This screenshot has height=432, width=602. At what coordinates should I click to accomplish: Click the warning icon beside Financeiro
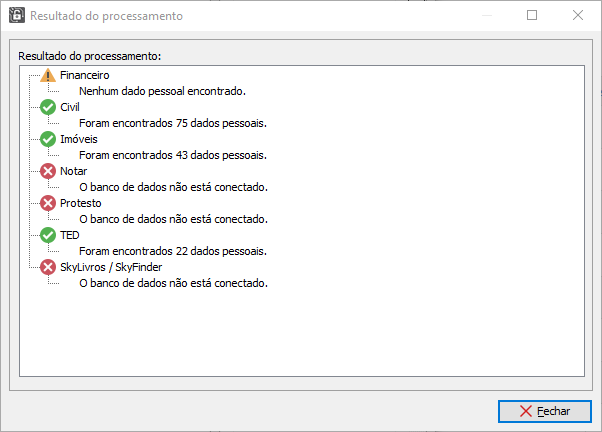tap(48, 75)
